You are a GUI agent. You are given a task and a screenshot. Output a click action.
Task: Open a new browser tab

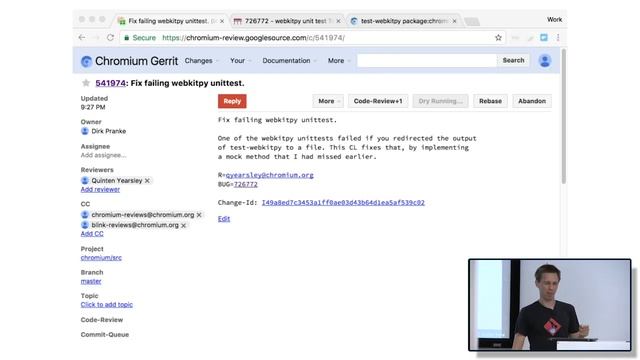[x=472, y=22]
